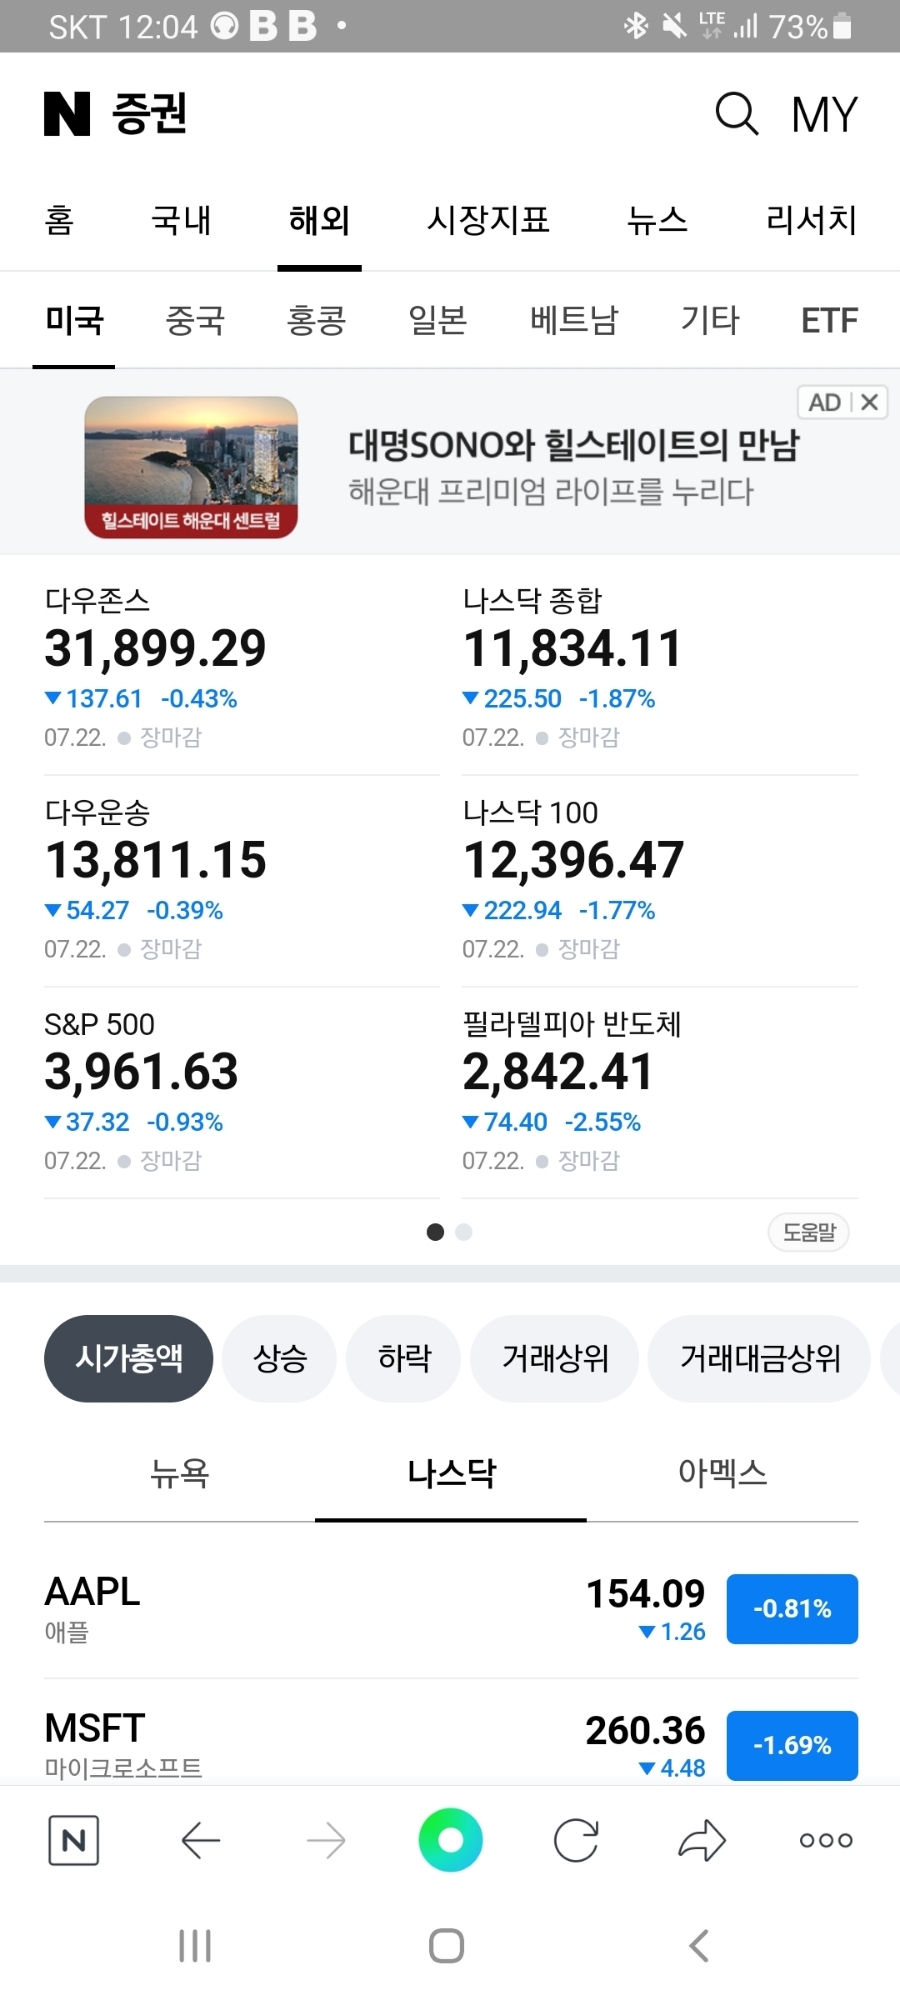The height and width of the screenshot is (2000, 900).
Task: Tap the AD label badge
Action: click(x=825, y=402)
